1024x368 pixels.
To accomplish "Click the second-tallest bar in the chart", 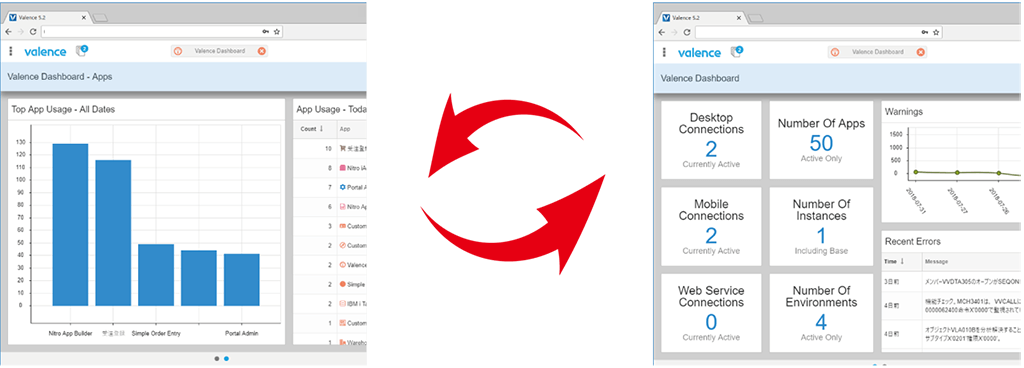I will click(113, 233).
